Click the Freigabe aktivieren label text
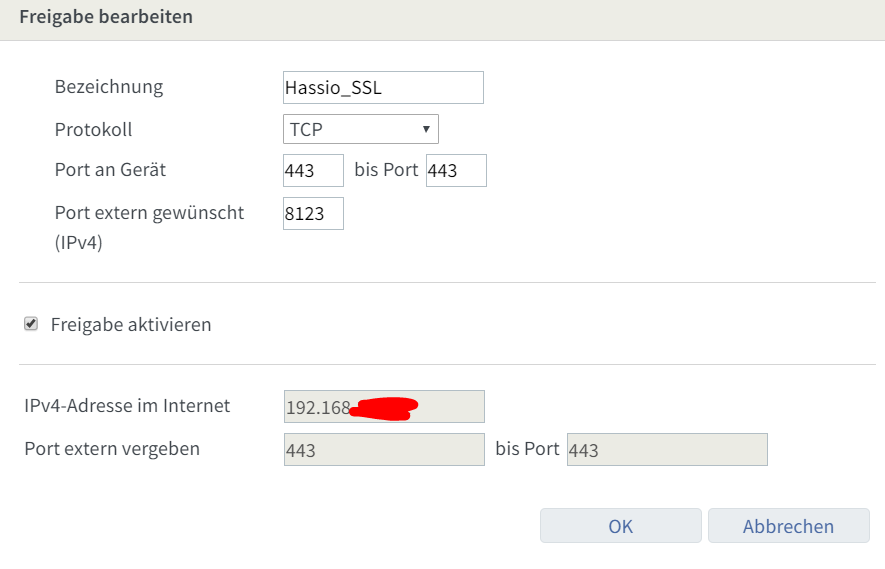Viewport: 885px width, 569px height. (x=131, y=325)
